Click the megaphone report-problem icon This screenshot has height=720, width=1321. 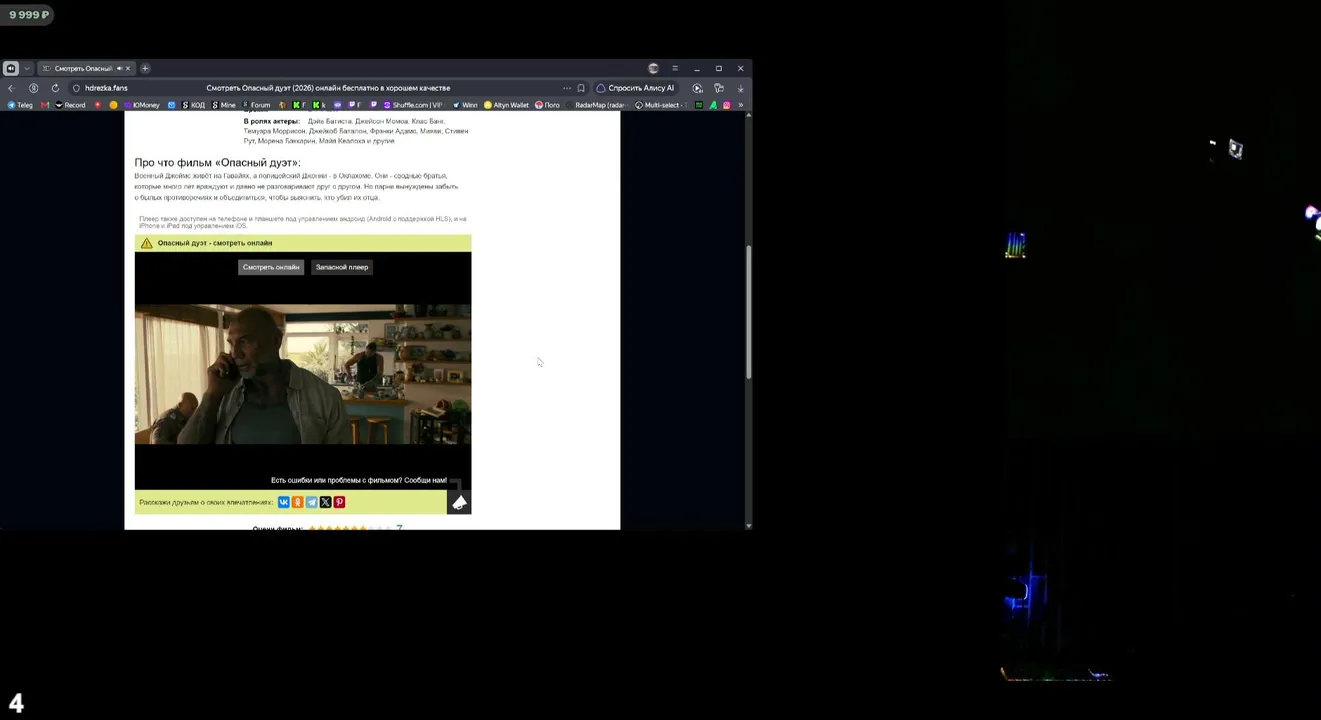pyautogui.click(x=459, y=502)
